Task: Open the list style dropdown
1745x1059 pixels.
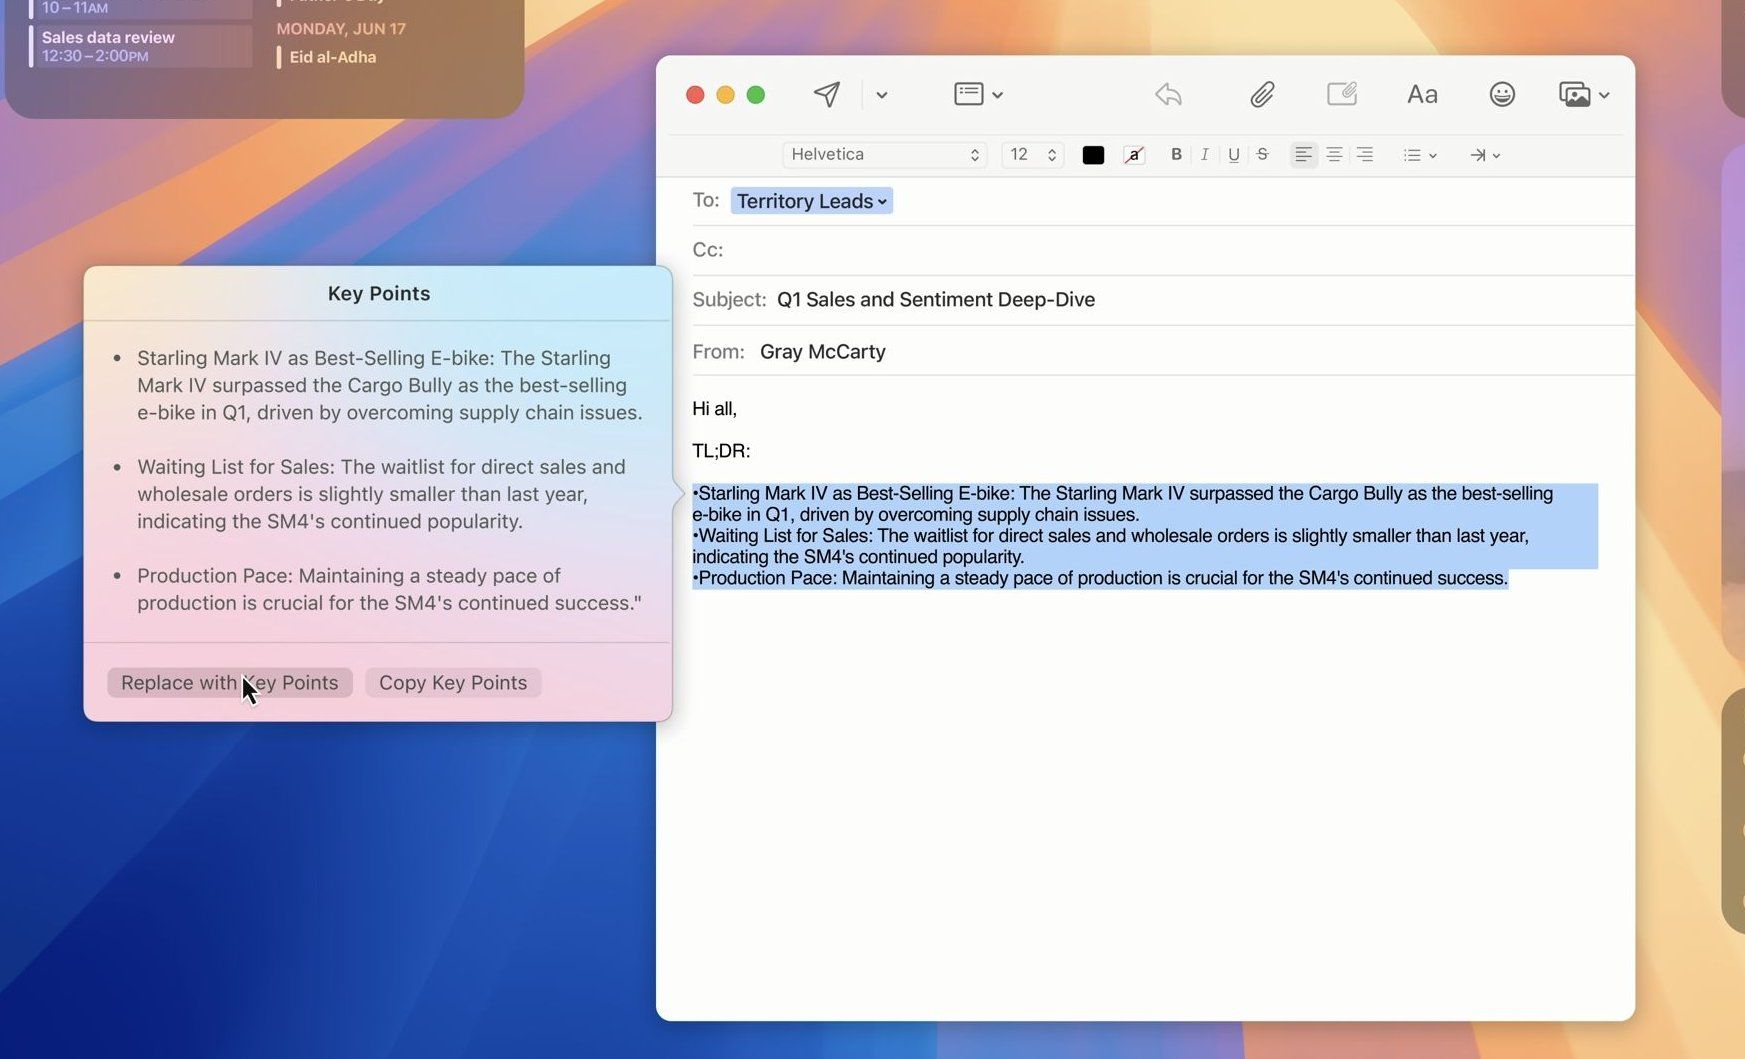Action: (1419, 155)
